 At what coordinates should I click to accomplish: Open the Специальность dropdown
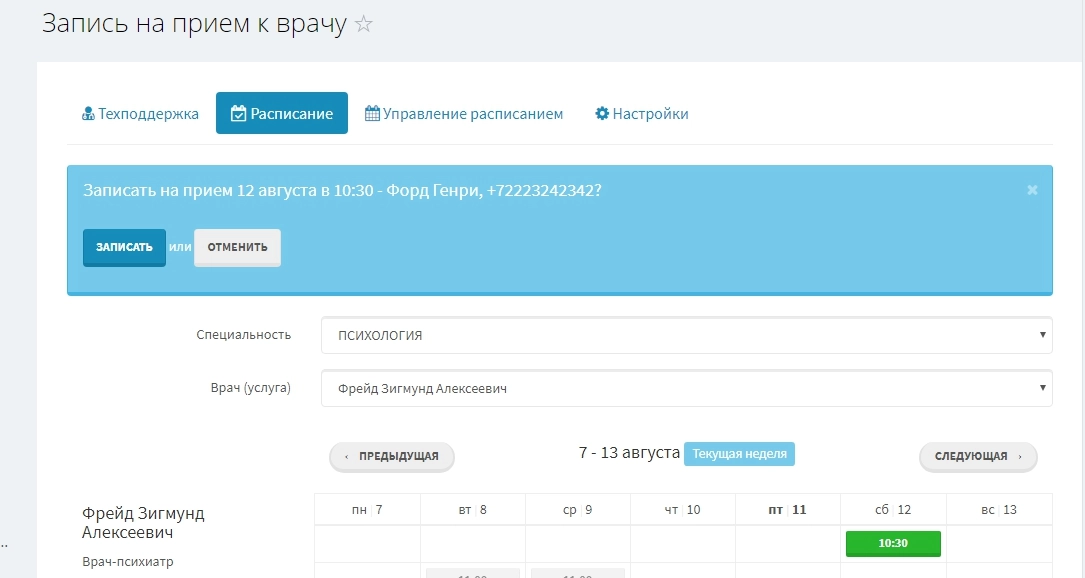[x=685, y=335]
